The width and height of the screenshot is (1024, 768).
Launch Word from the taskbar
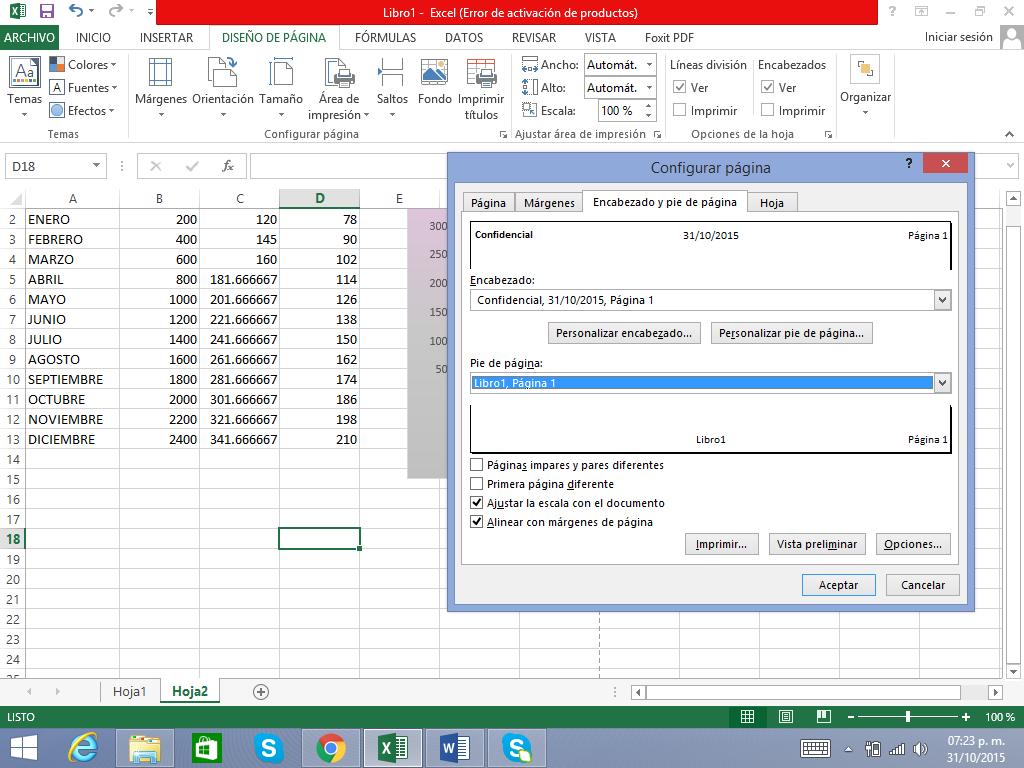455,747
